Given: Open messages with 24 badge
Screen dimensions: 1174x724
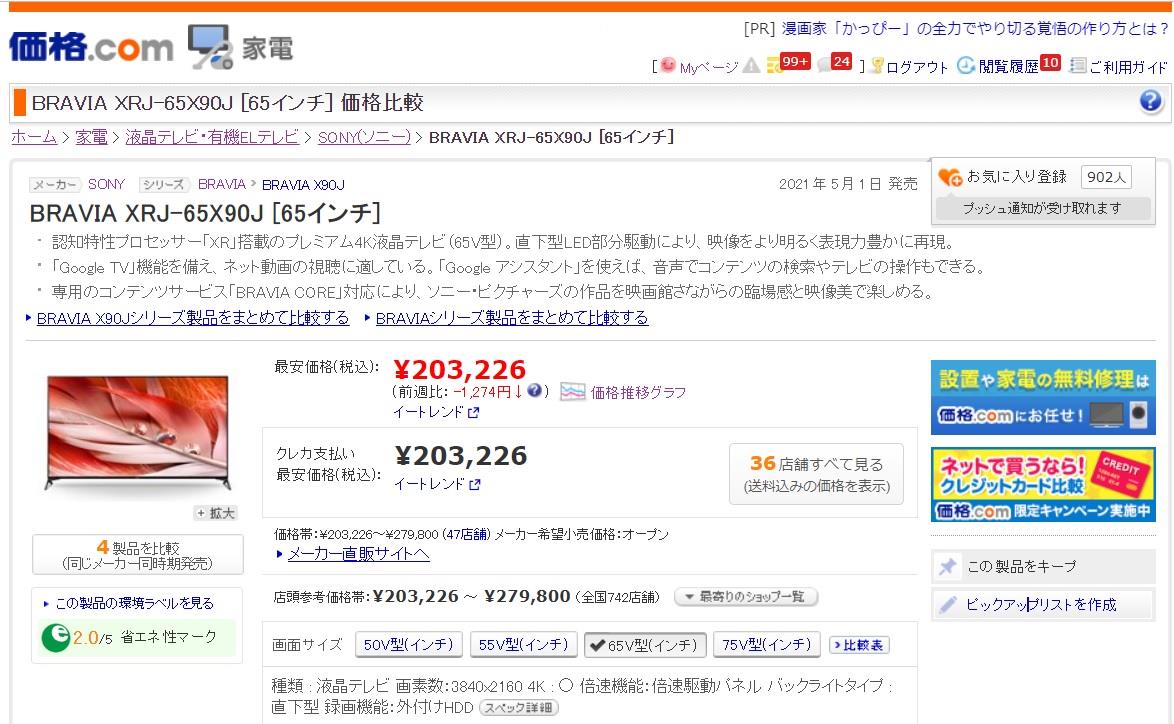Looking at the screenshot, I should (835, 64).
